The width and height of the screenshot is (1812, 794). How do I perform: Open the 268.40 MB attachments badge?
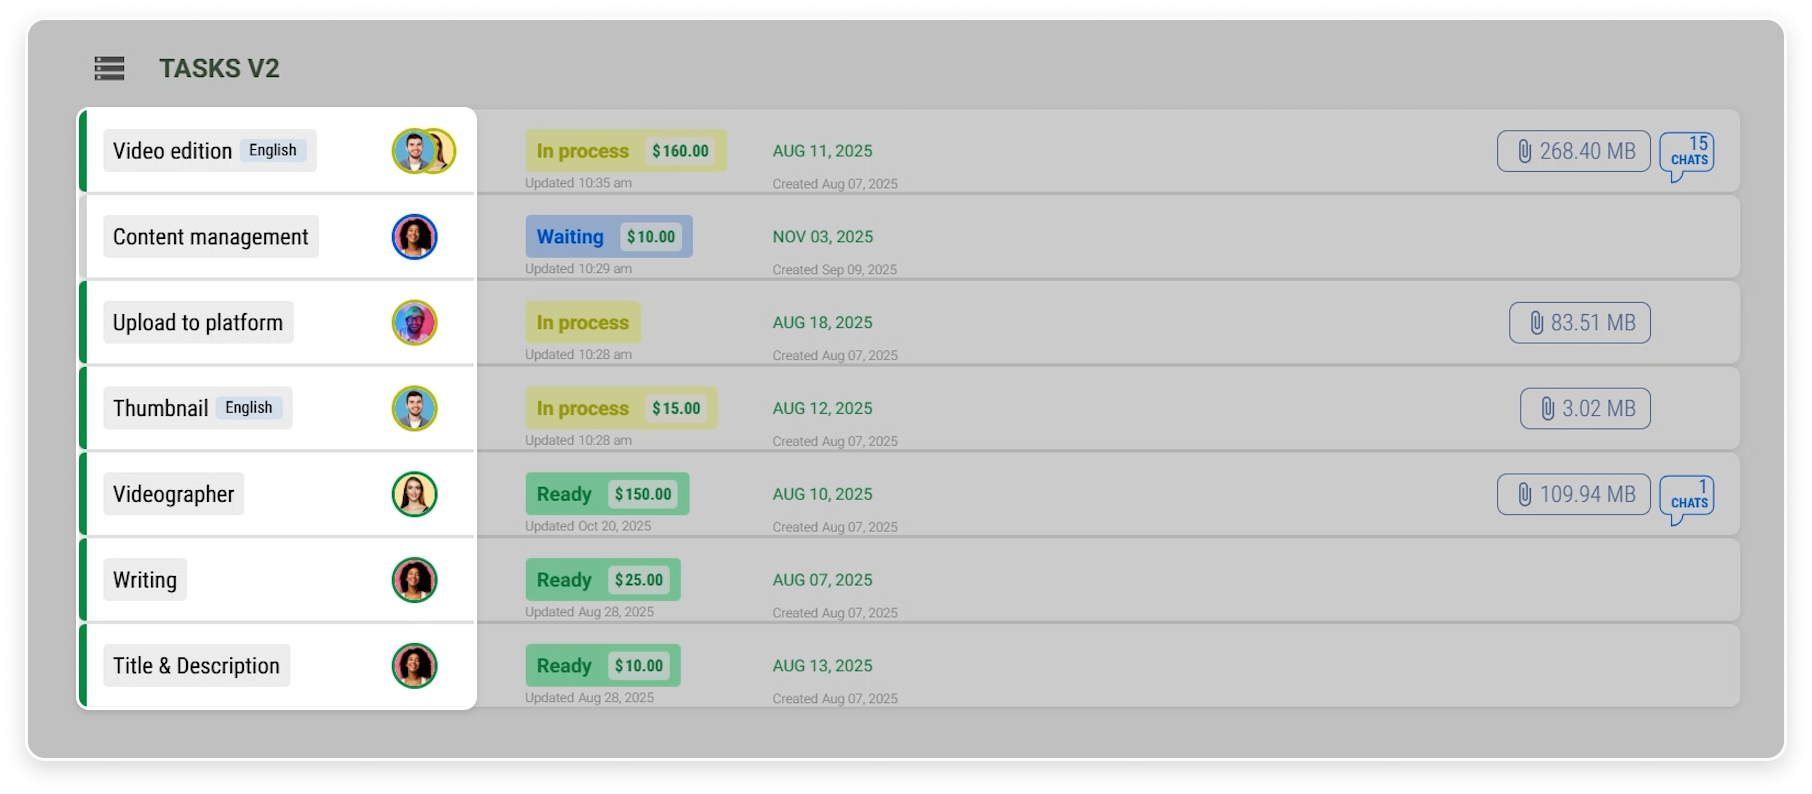(x=1573, y=151)
